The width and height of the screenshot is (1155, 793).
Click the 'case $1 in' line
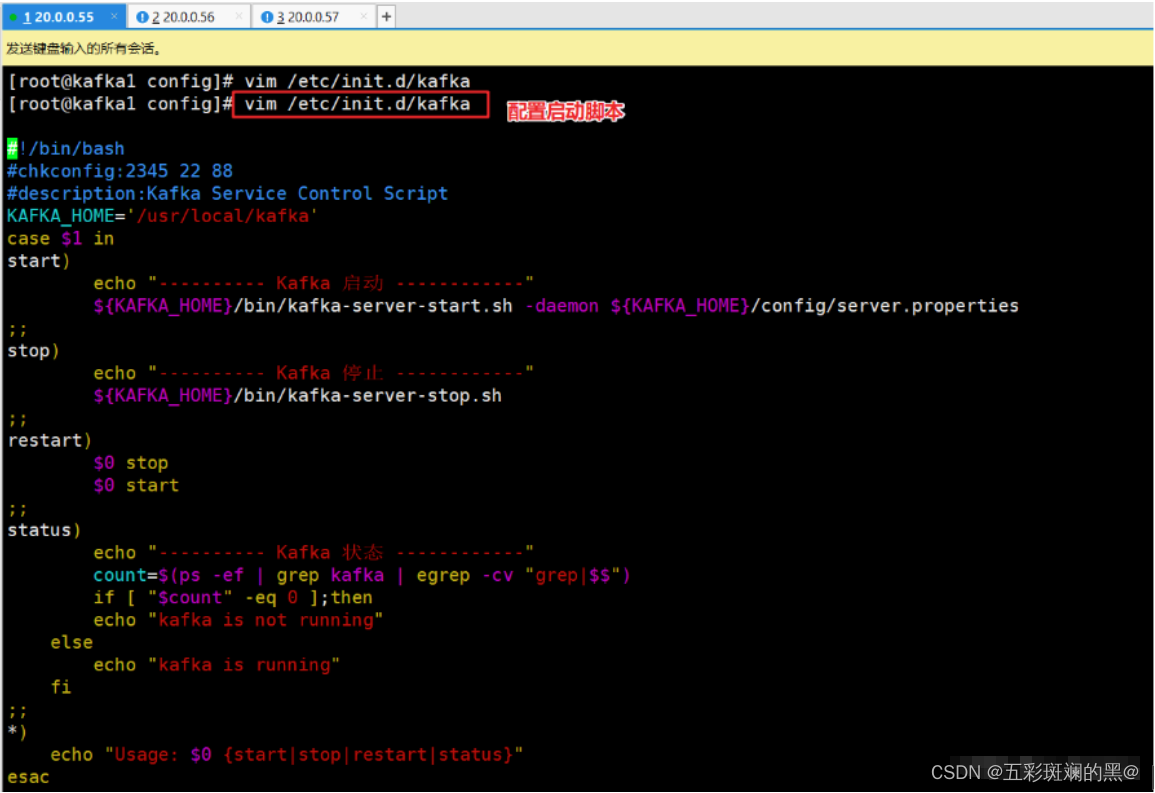tap(60, 239)
